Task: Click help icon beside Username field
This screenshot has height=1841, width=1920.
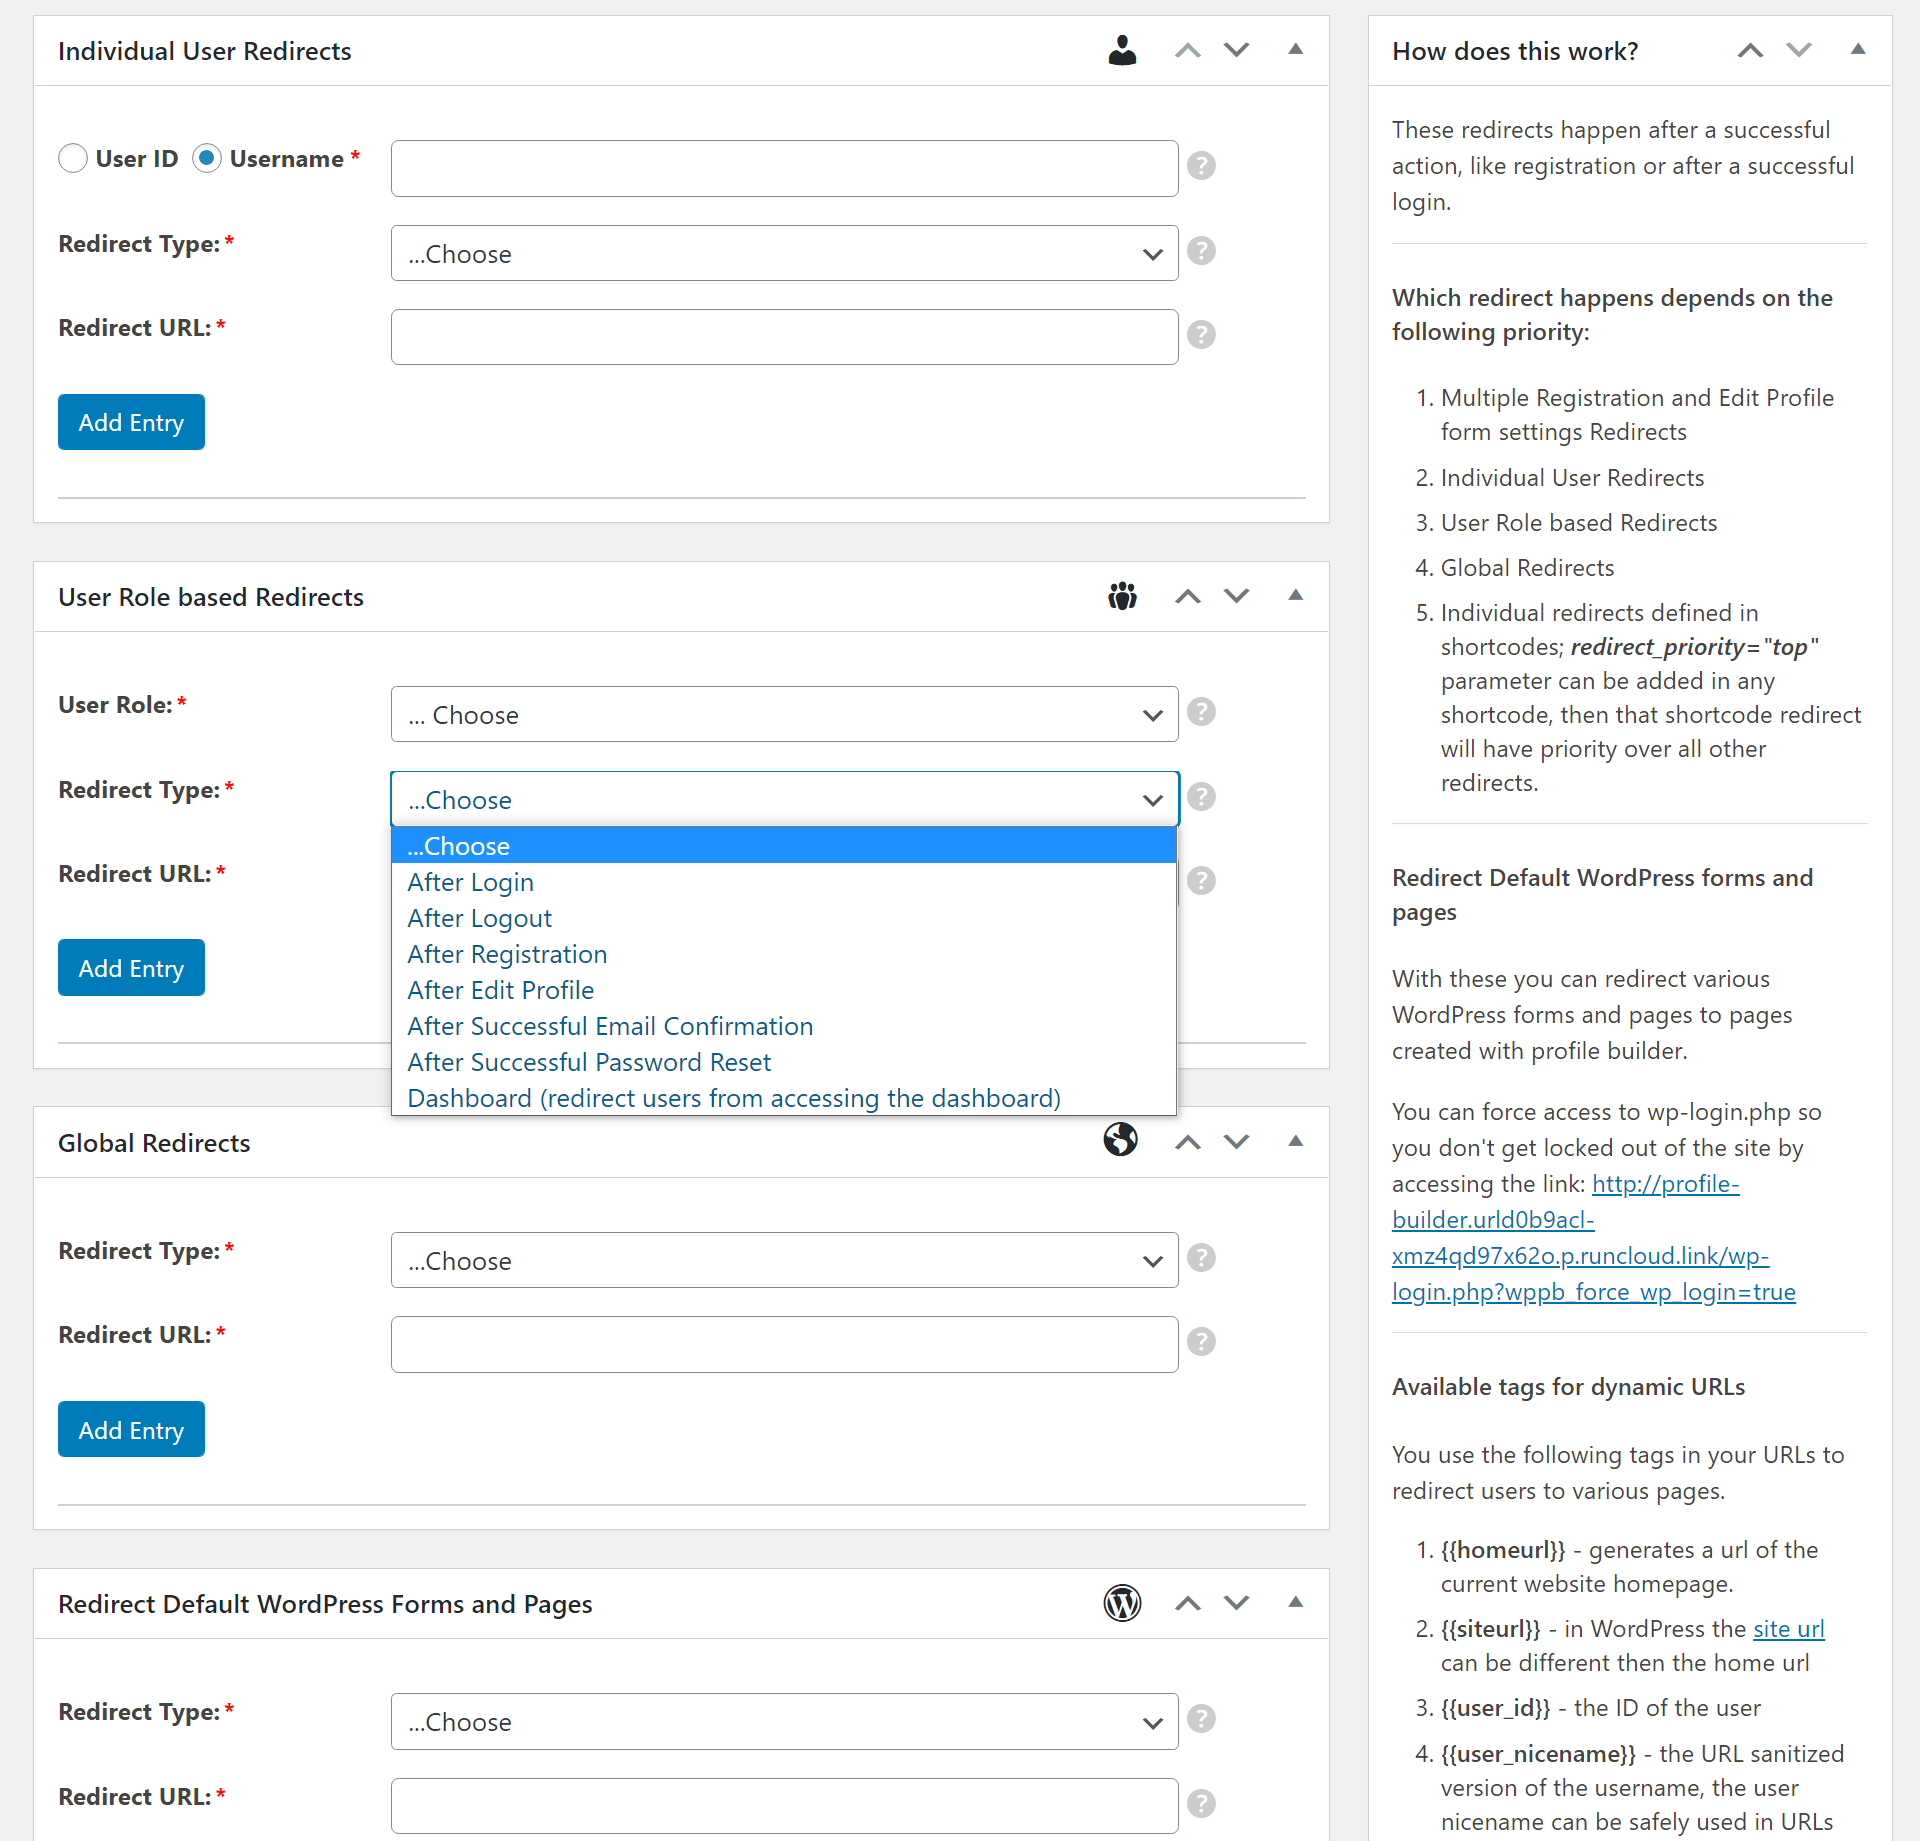Action: [1201, 165]
